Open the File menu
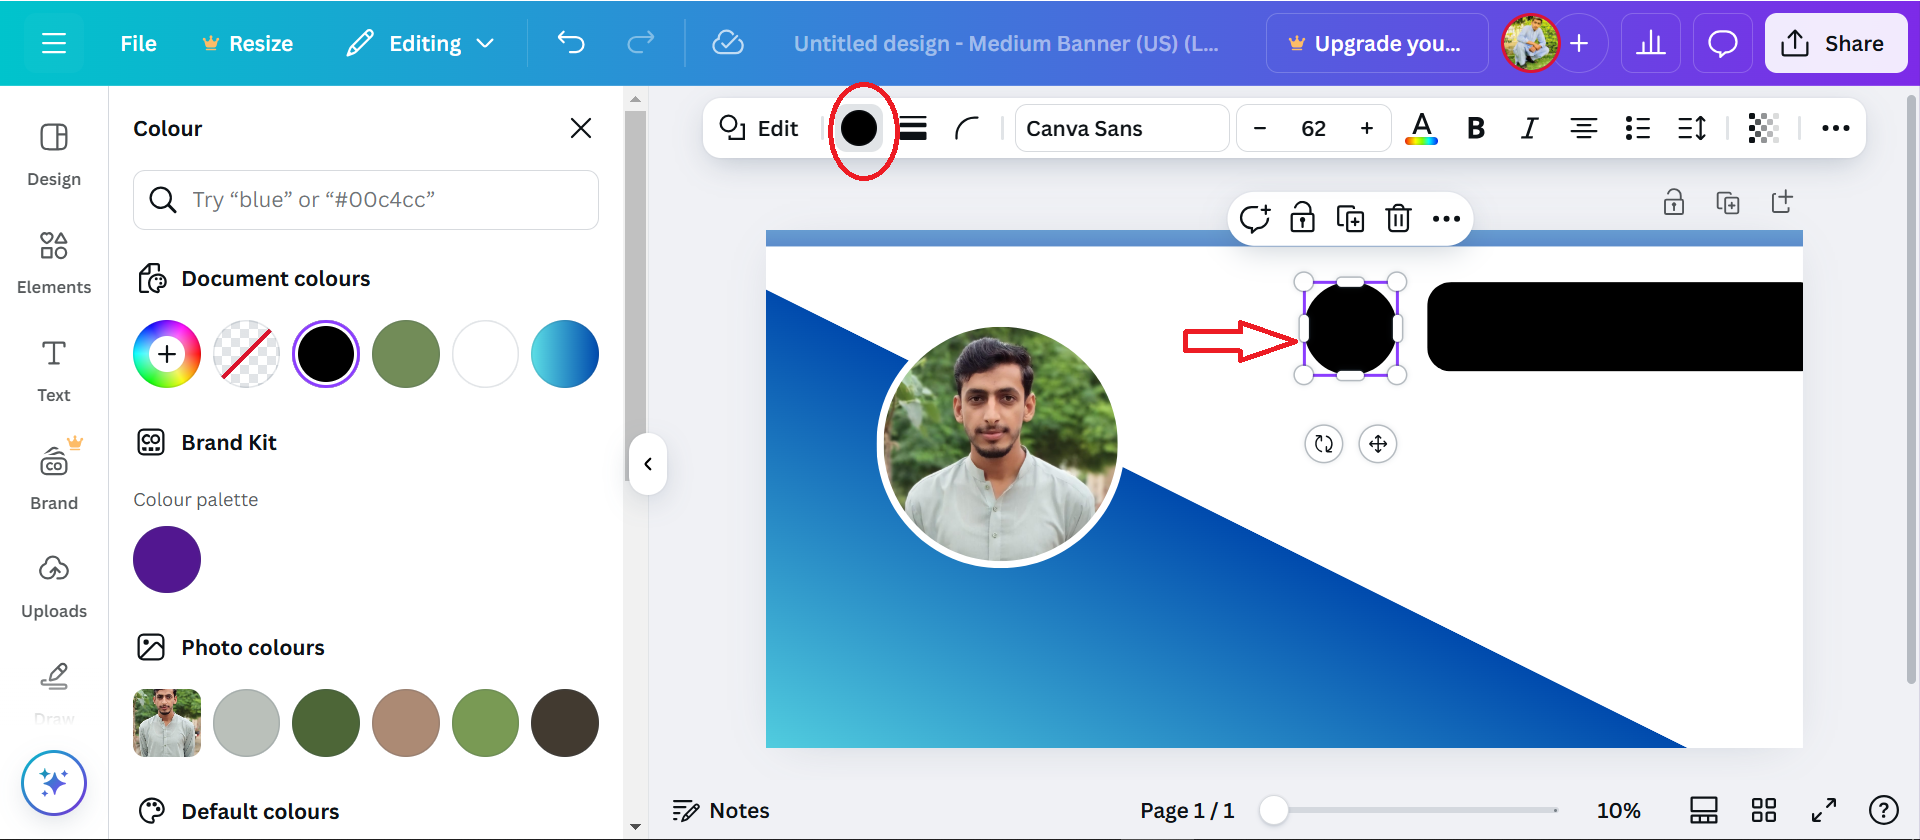1920x840 pixels. 138,43
